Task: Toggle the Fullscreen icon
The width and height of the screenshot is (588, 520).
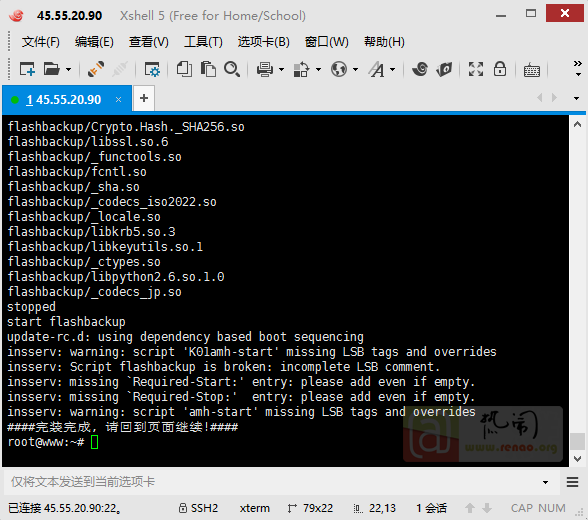Action: point(476,69)
